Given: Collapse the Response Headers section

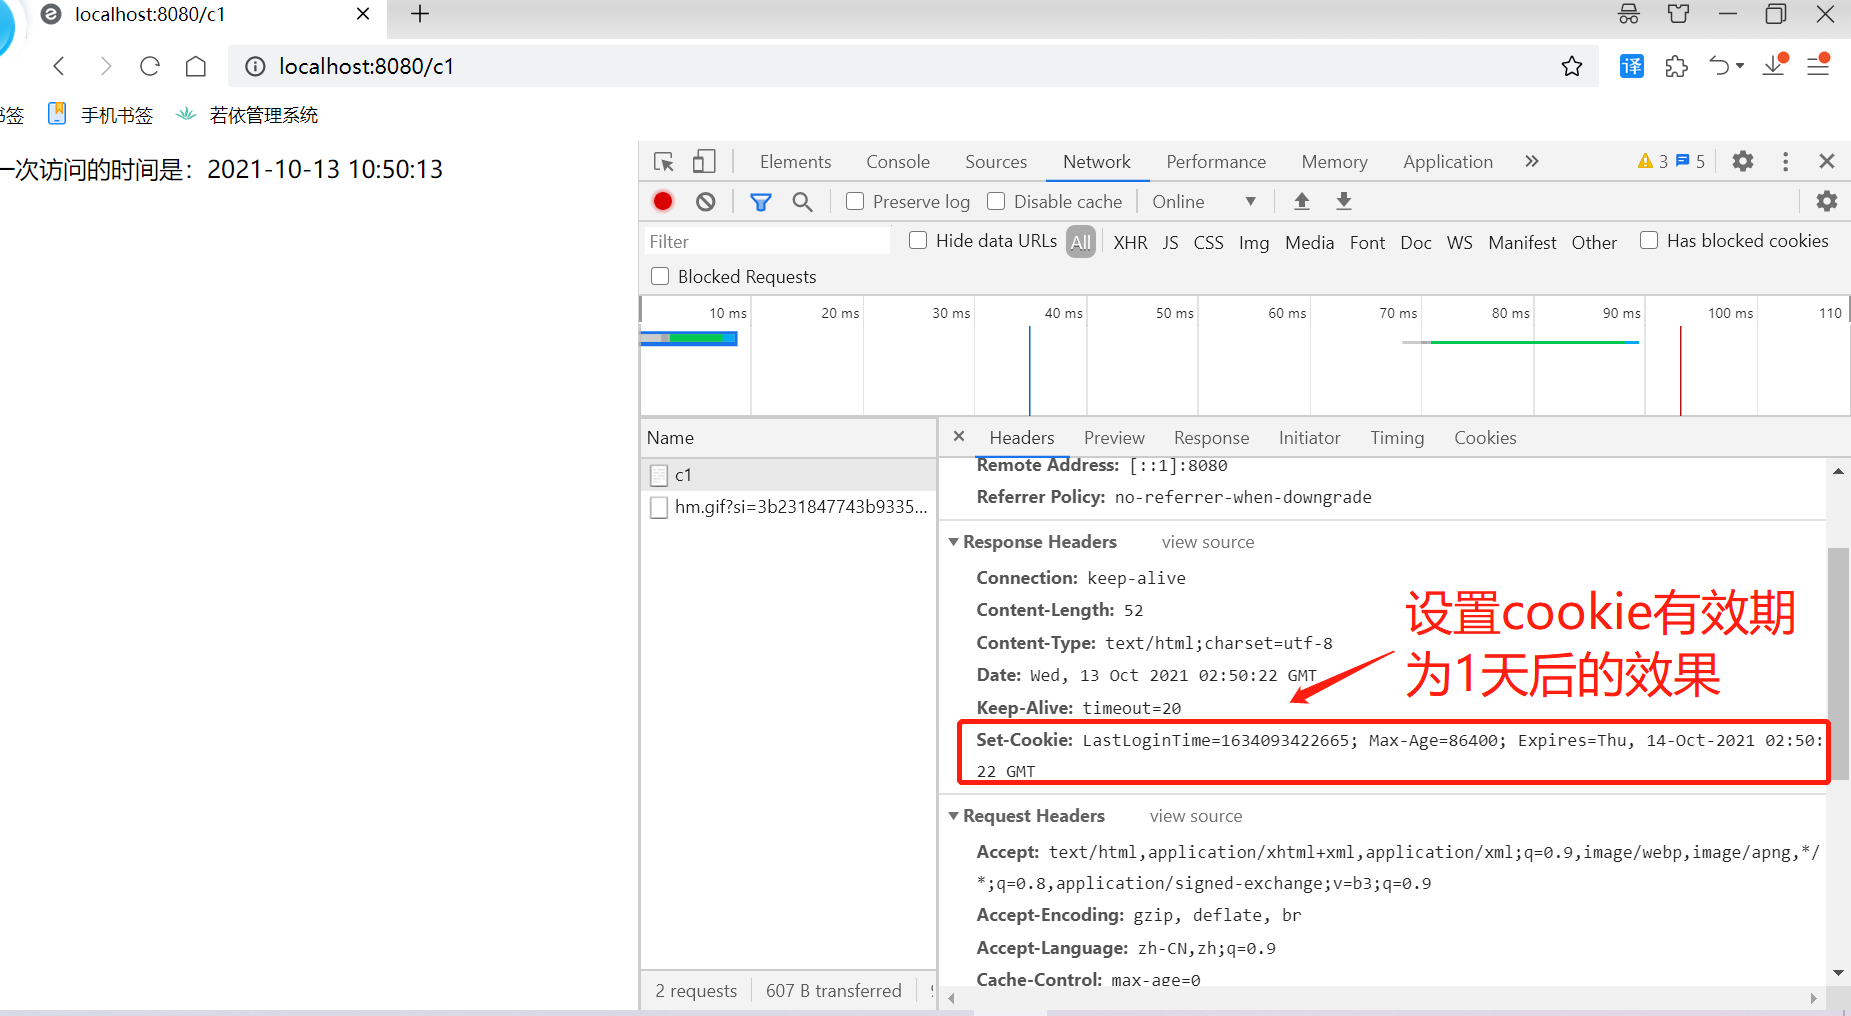Looking at the screenshot, I should point(954,542).
